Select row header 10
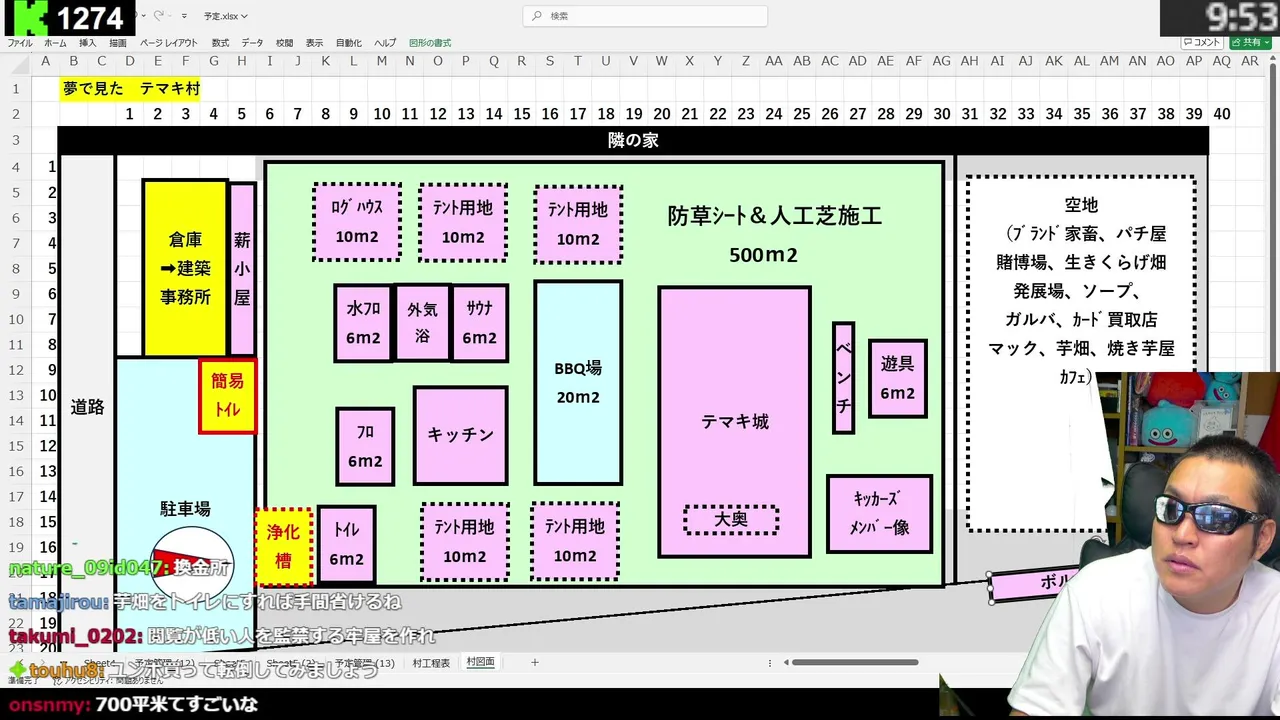The height and width of the screenshot is (720, 1280). click(x=16, y=319)
